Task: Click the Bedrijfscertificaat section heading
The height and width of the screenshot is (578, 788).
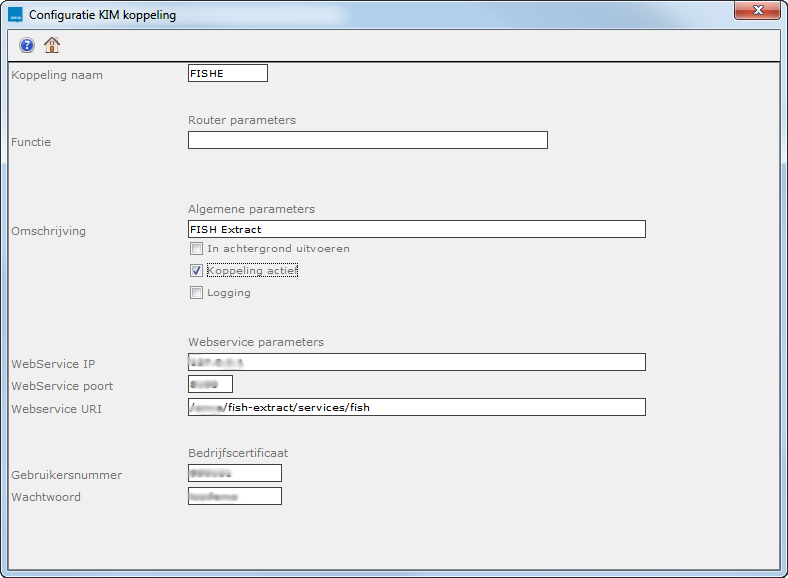Action: pyautogui.click(x=238, y=453)
